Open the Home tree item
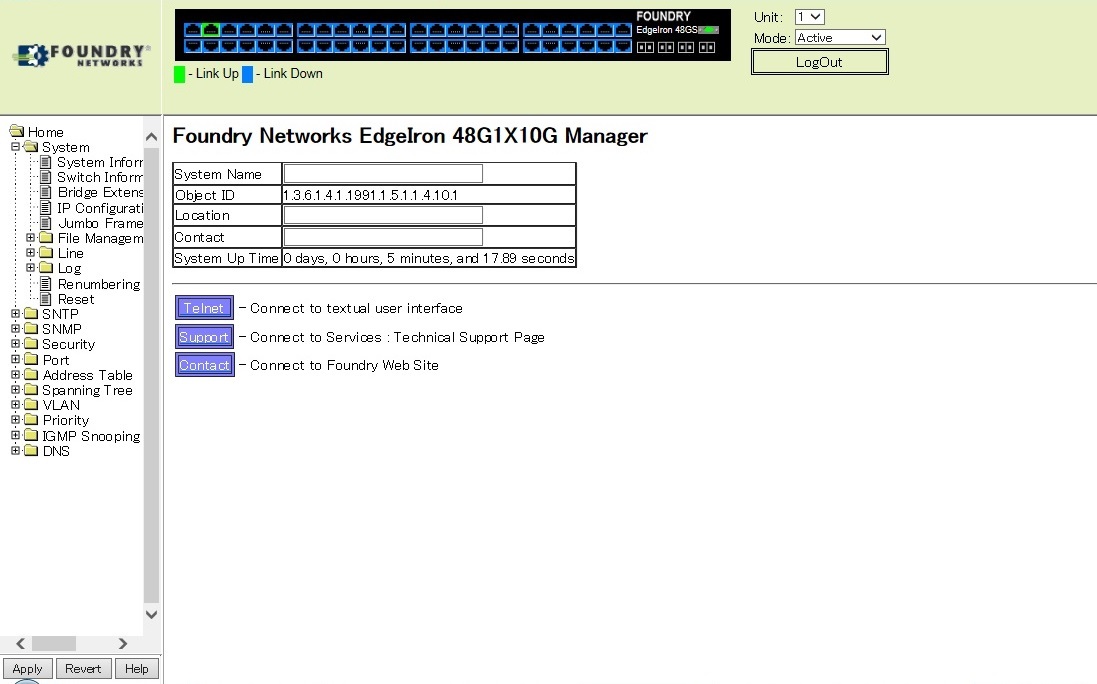This screenshot has width=1097, height=684. click(45, 132)
